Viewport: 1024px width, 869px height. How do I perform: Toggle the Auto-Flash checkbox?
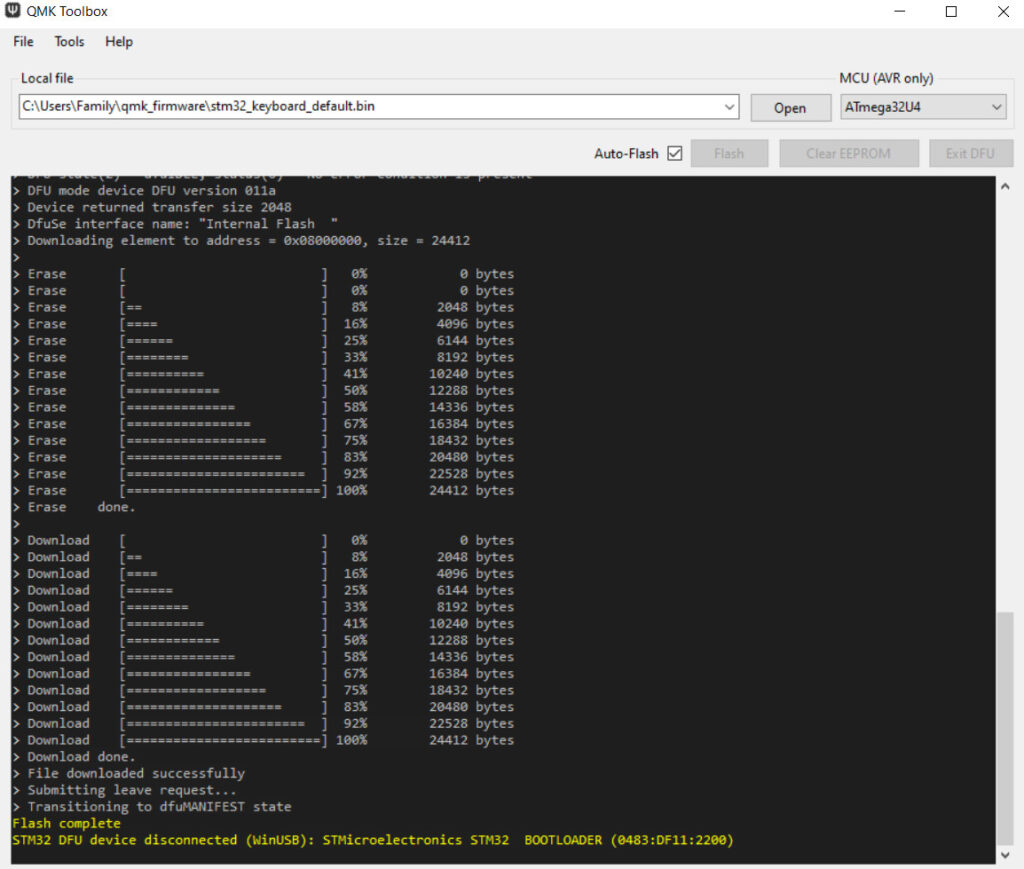(x=674, y=154)
